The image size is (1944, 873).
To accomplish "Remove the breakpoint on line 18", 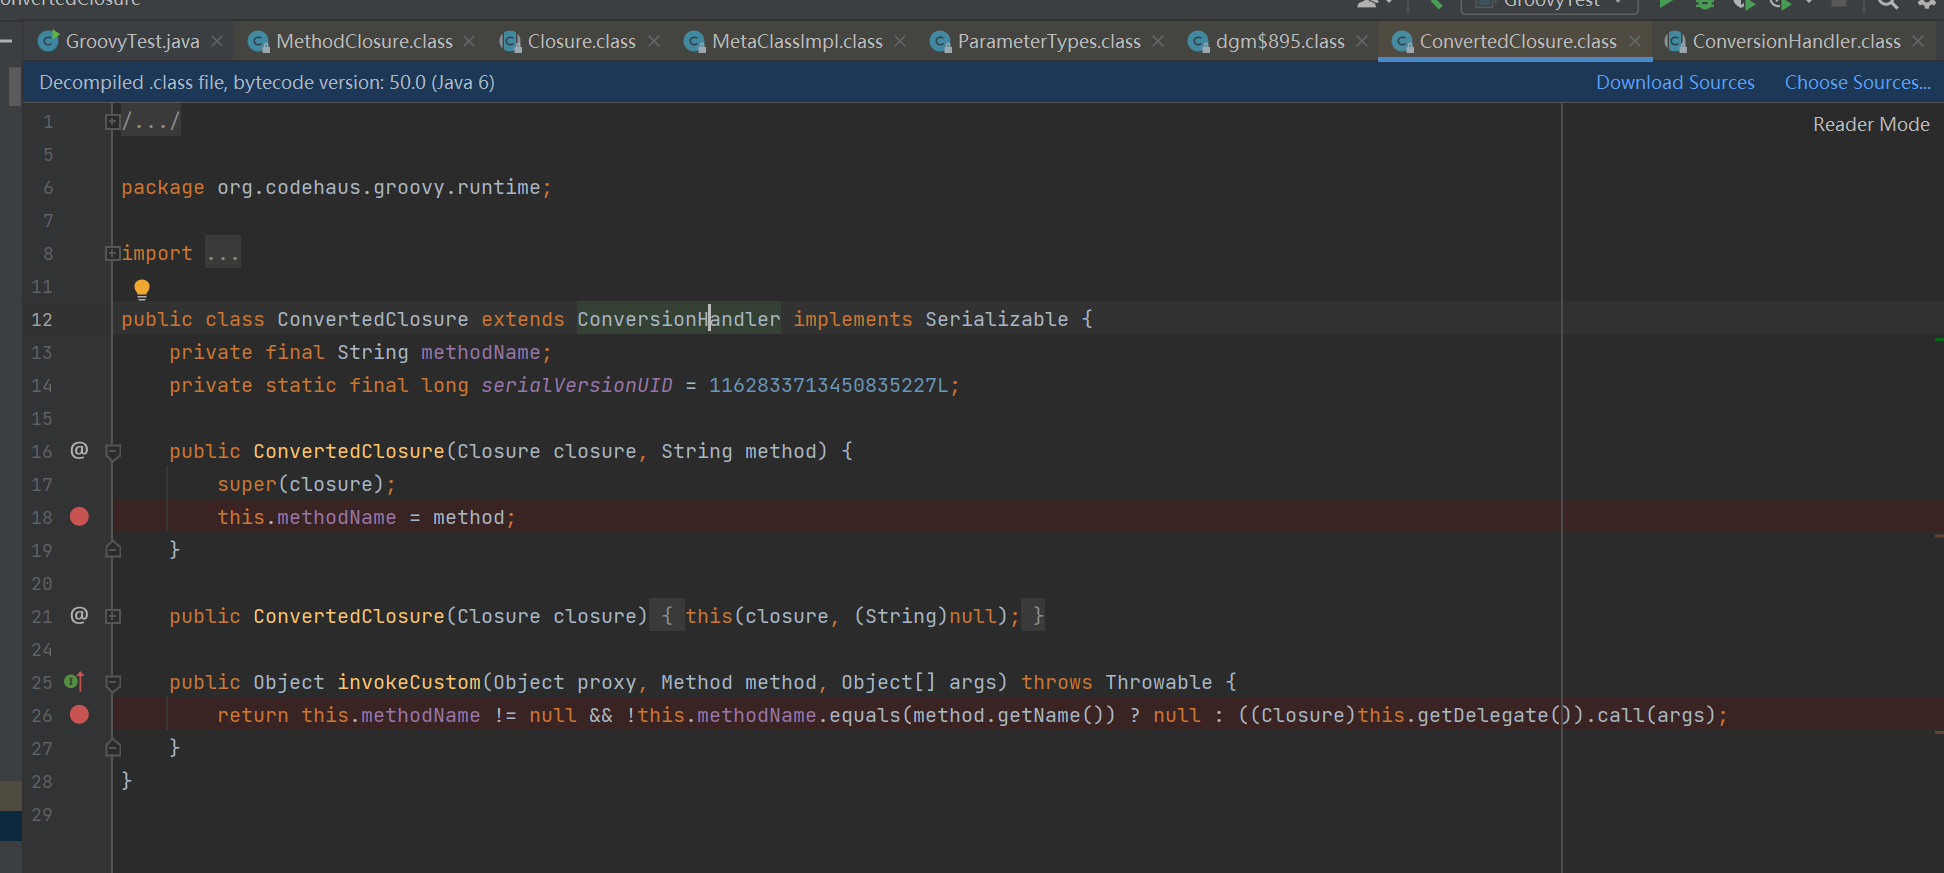I will click(80, 516).
